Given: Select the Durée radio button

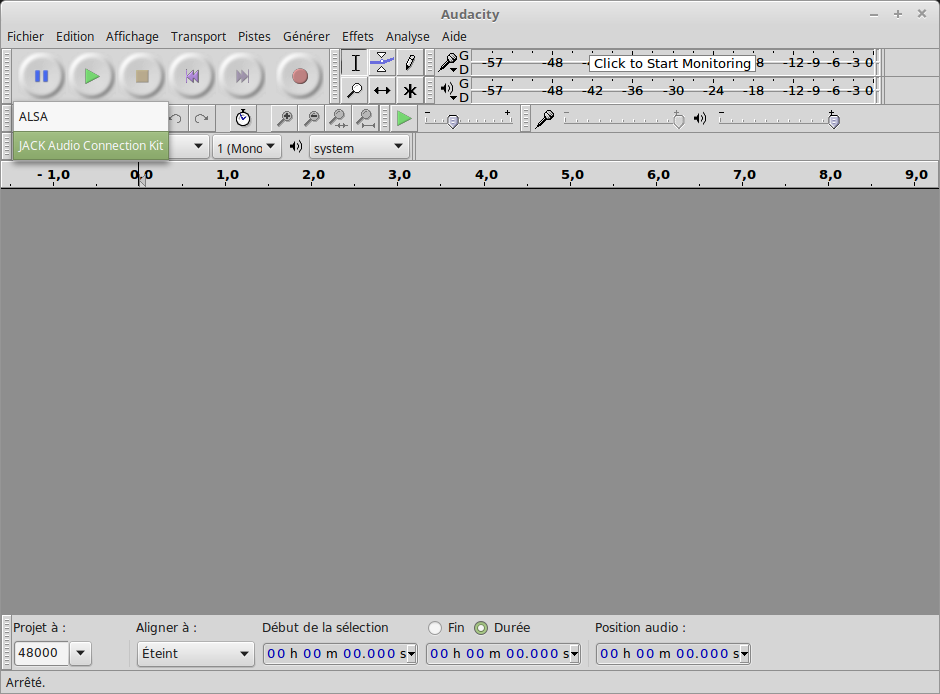Looking at the screenshot, I should (481, 628).
